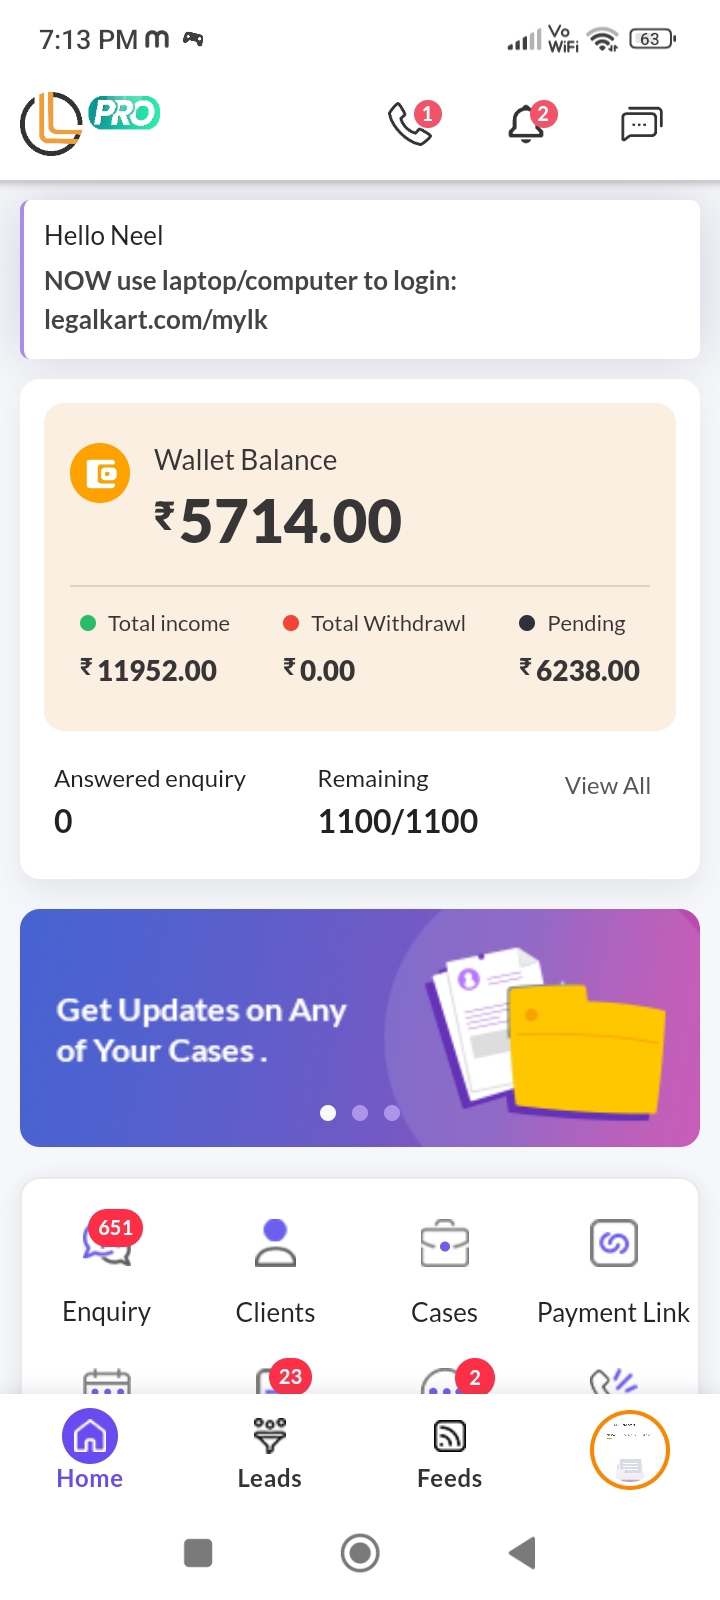
Task: Open the Clients section
Action: tap(275, 1244)
